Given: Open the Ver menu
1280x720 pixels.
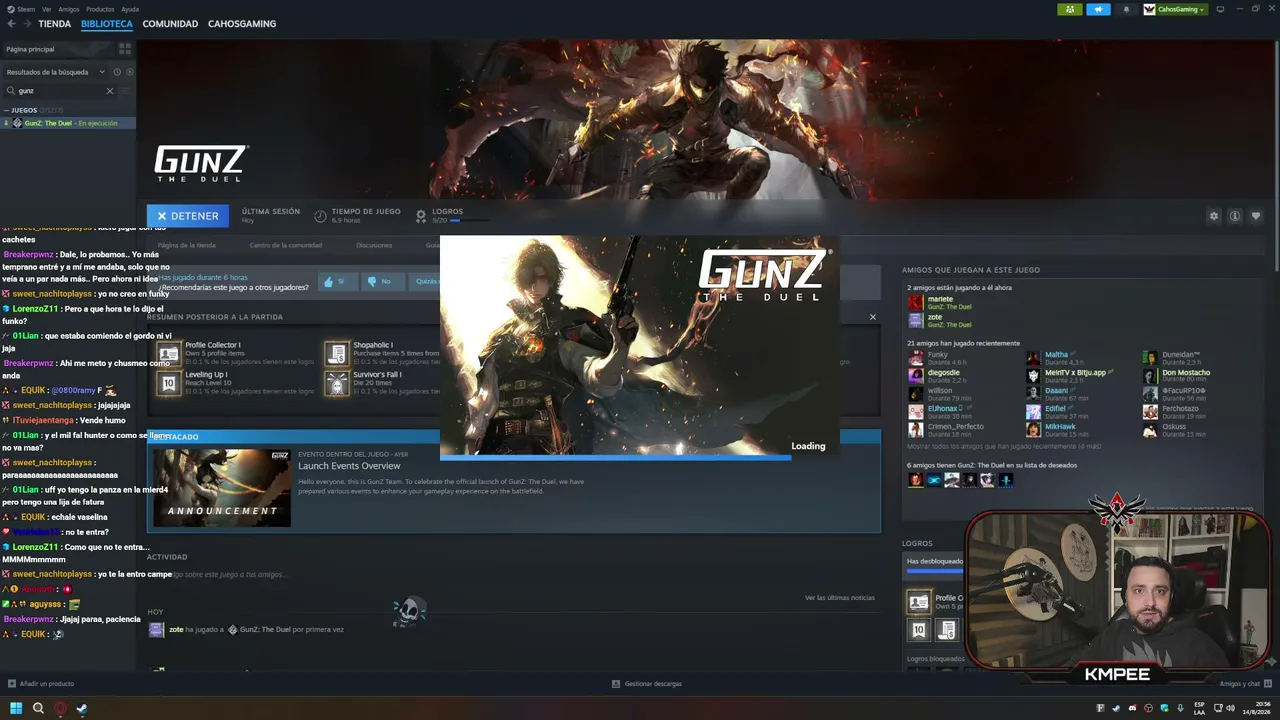Looking at the screenshot, I should pyautogui.click(x=47, y=9).
